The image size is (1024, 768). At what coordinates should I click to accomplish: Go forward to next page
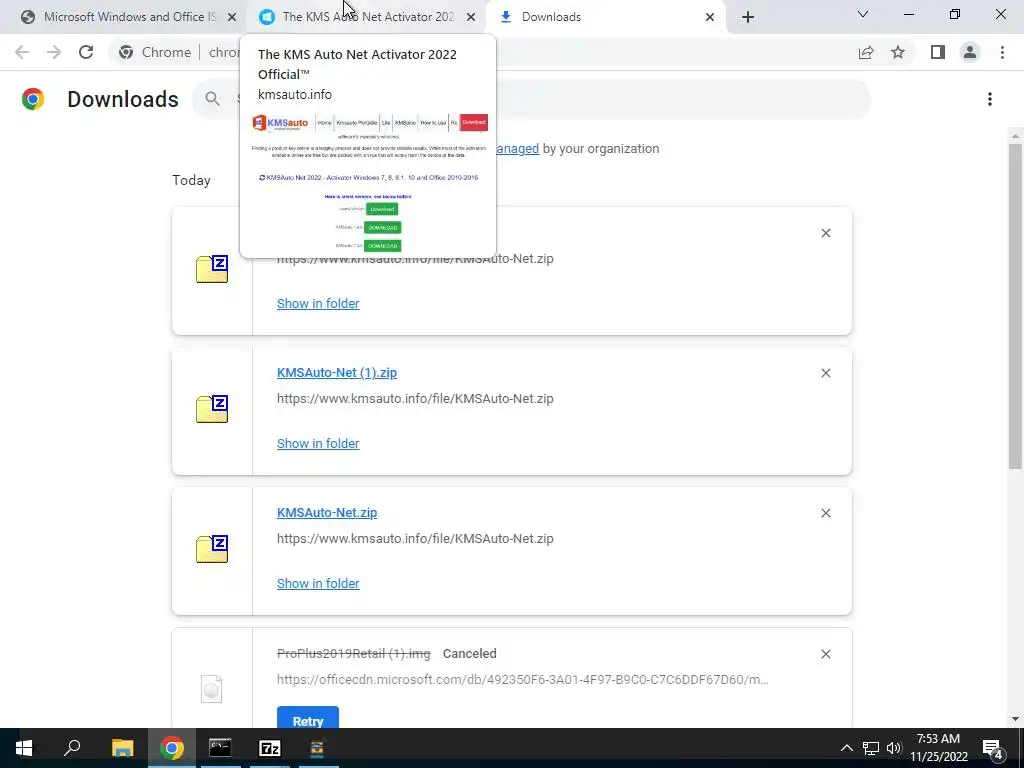click(x=54, y=52)
